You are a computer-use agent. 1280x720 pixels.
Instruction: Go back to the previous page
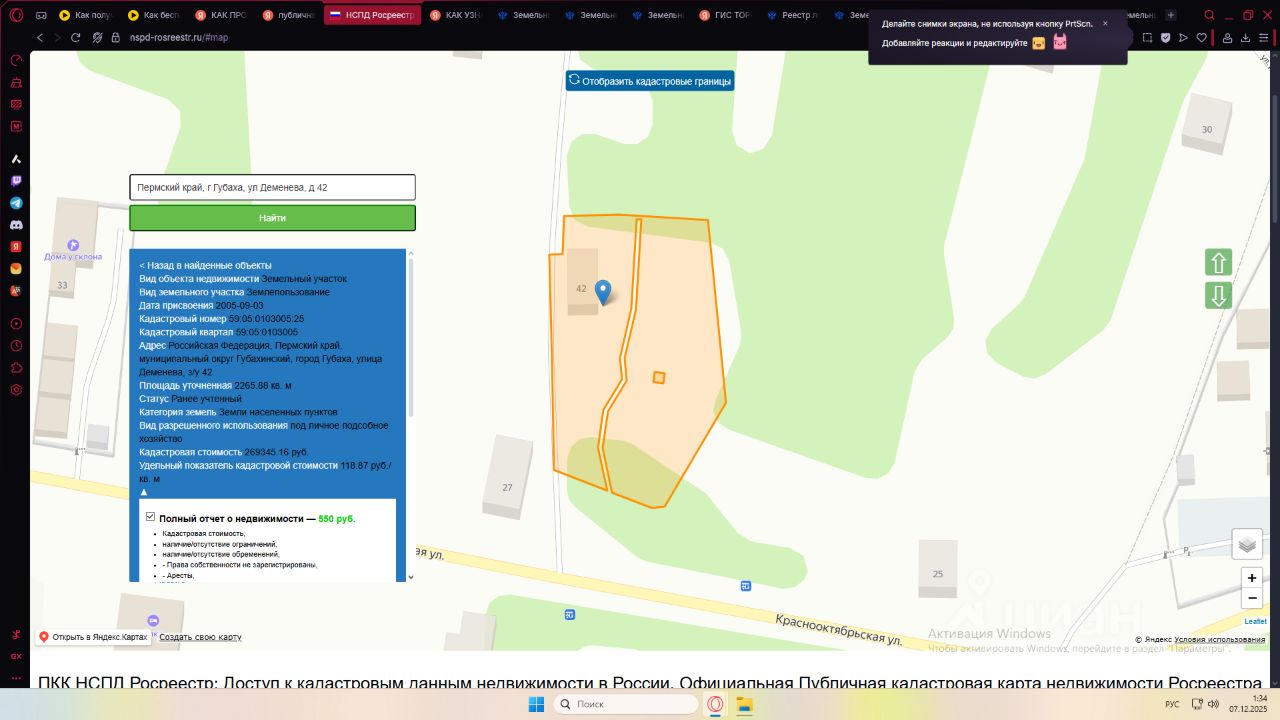pos(40,37)
